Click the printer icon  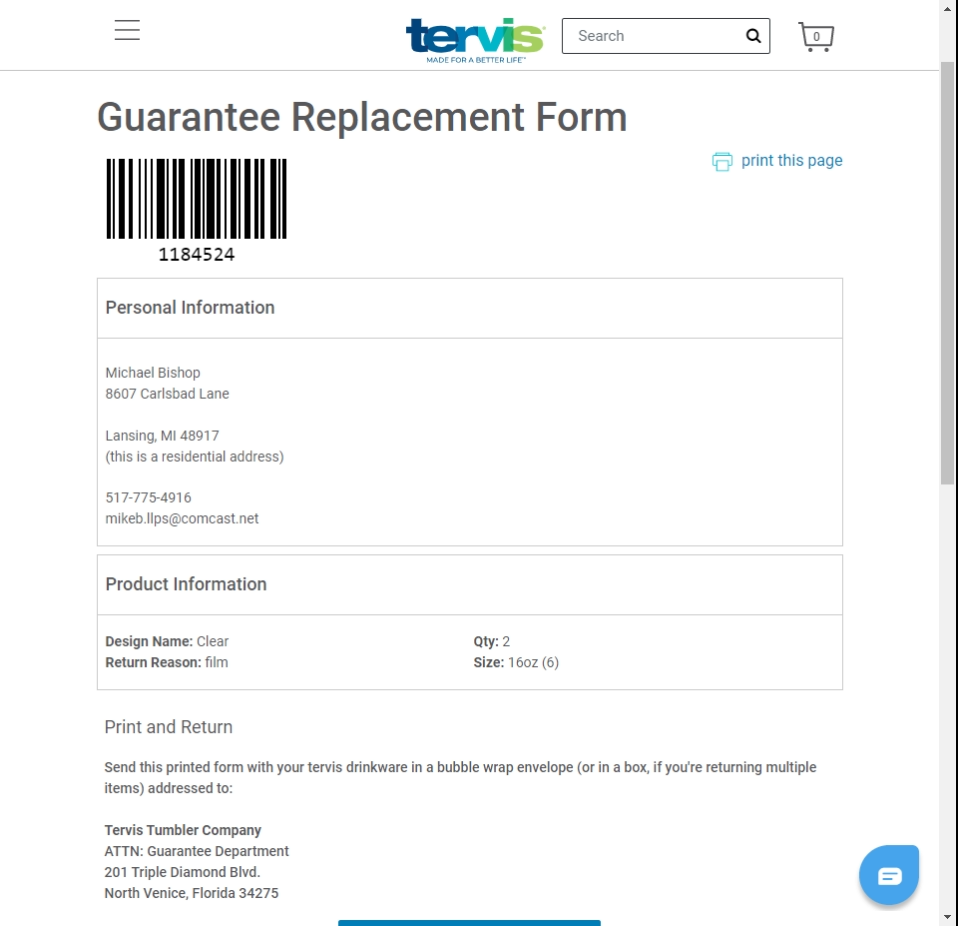722,161
